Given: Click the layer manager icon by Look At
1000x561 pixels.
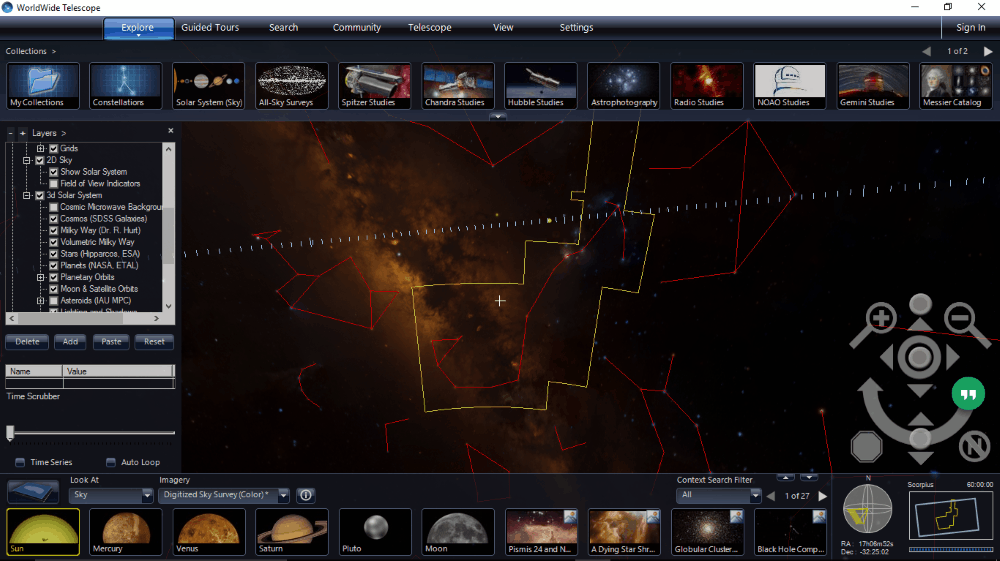Looking at the screenshot, I should 33,492.
